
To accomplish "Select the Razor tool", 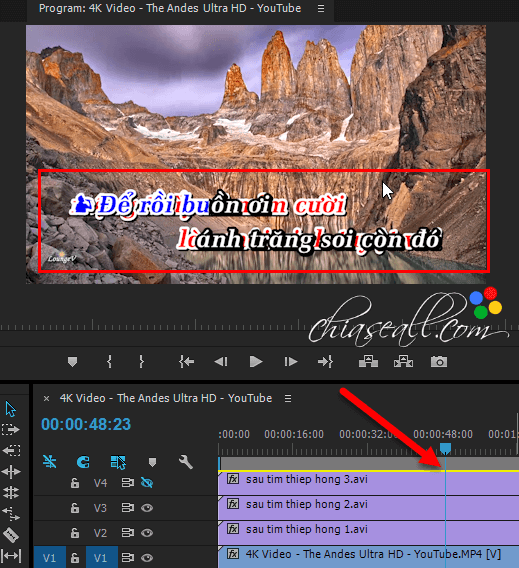I will click(11, 535).
